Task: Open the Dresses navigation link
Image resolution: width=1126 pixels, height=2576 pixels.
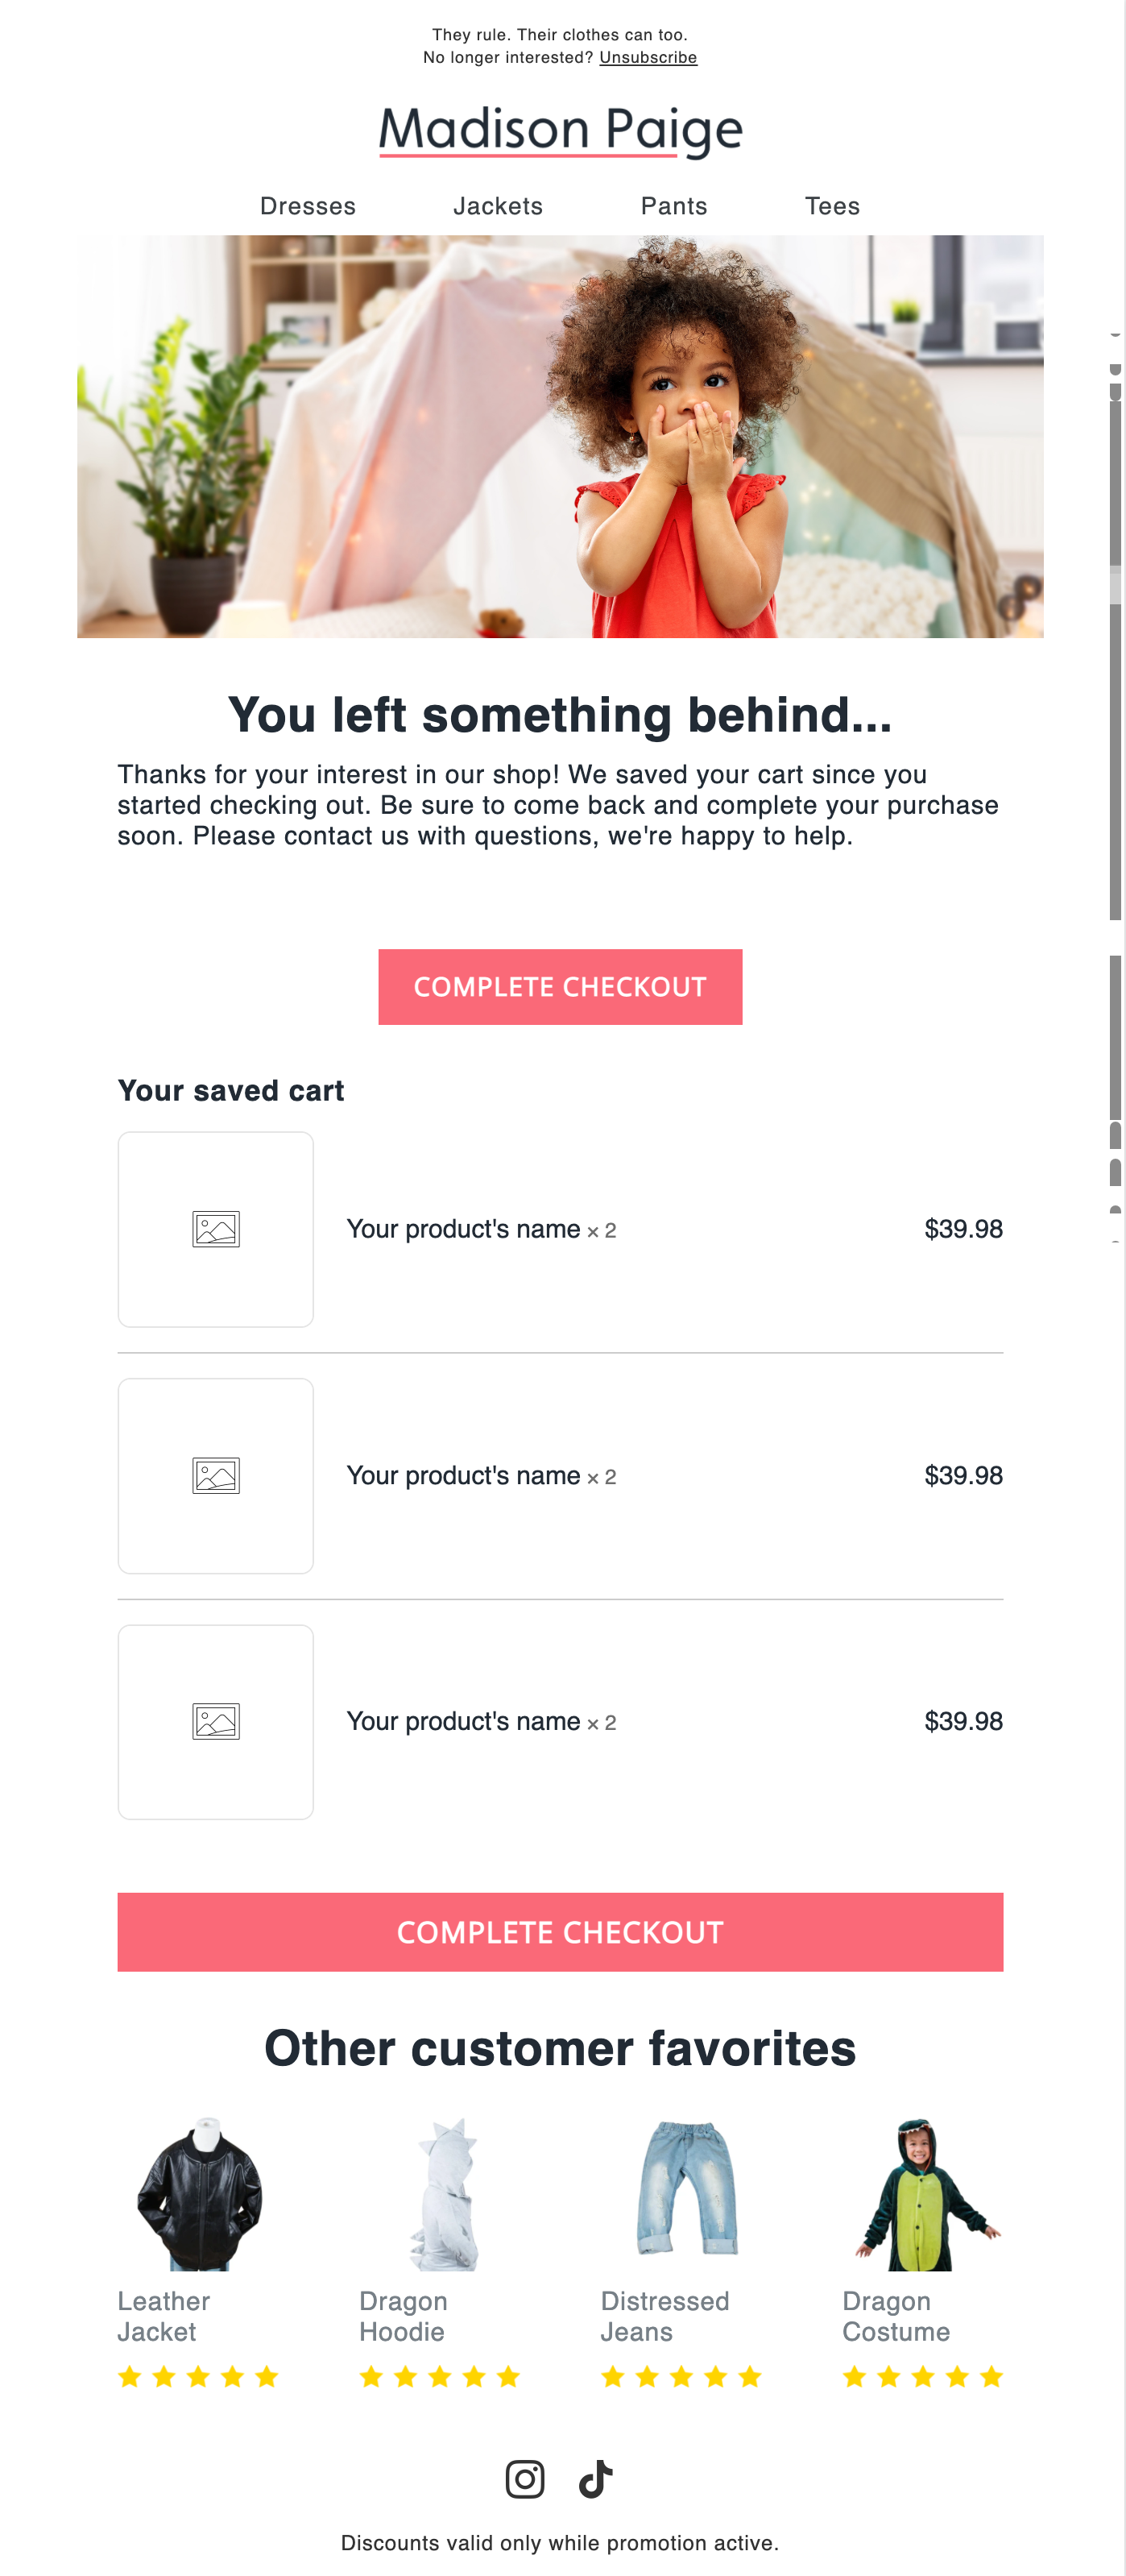Action: coord(308,206)
